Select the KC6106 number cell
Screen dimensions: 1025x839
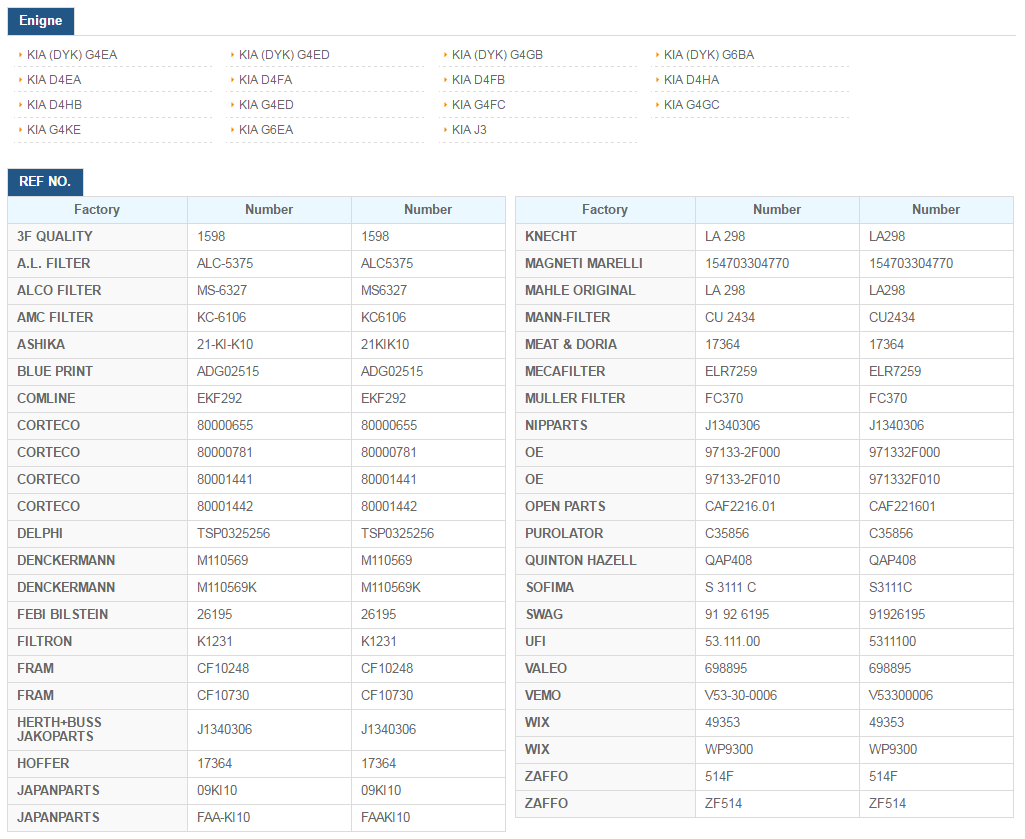tap(428, 318)
